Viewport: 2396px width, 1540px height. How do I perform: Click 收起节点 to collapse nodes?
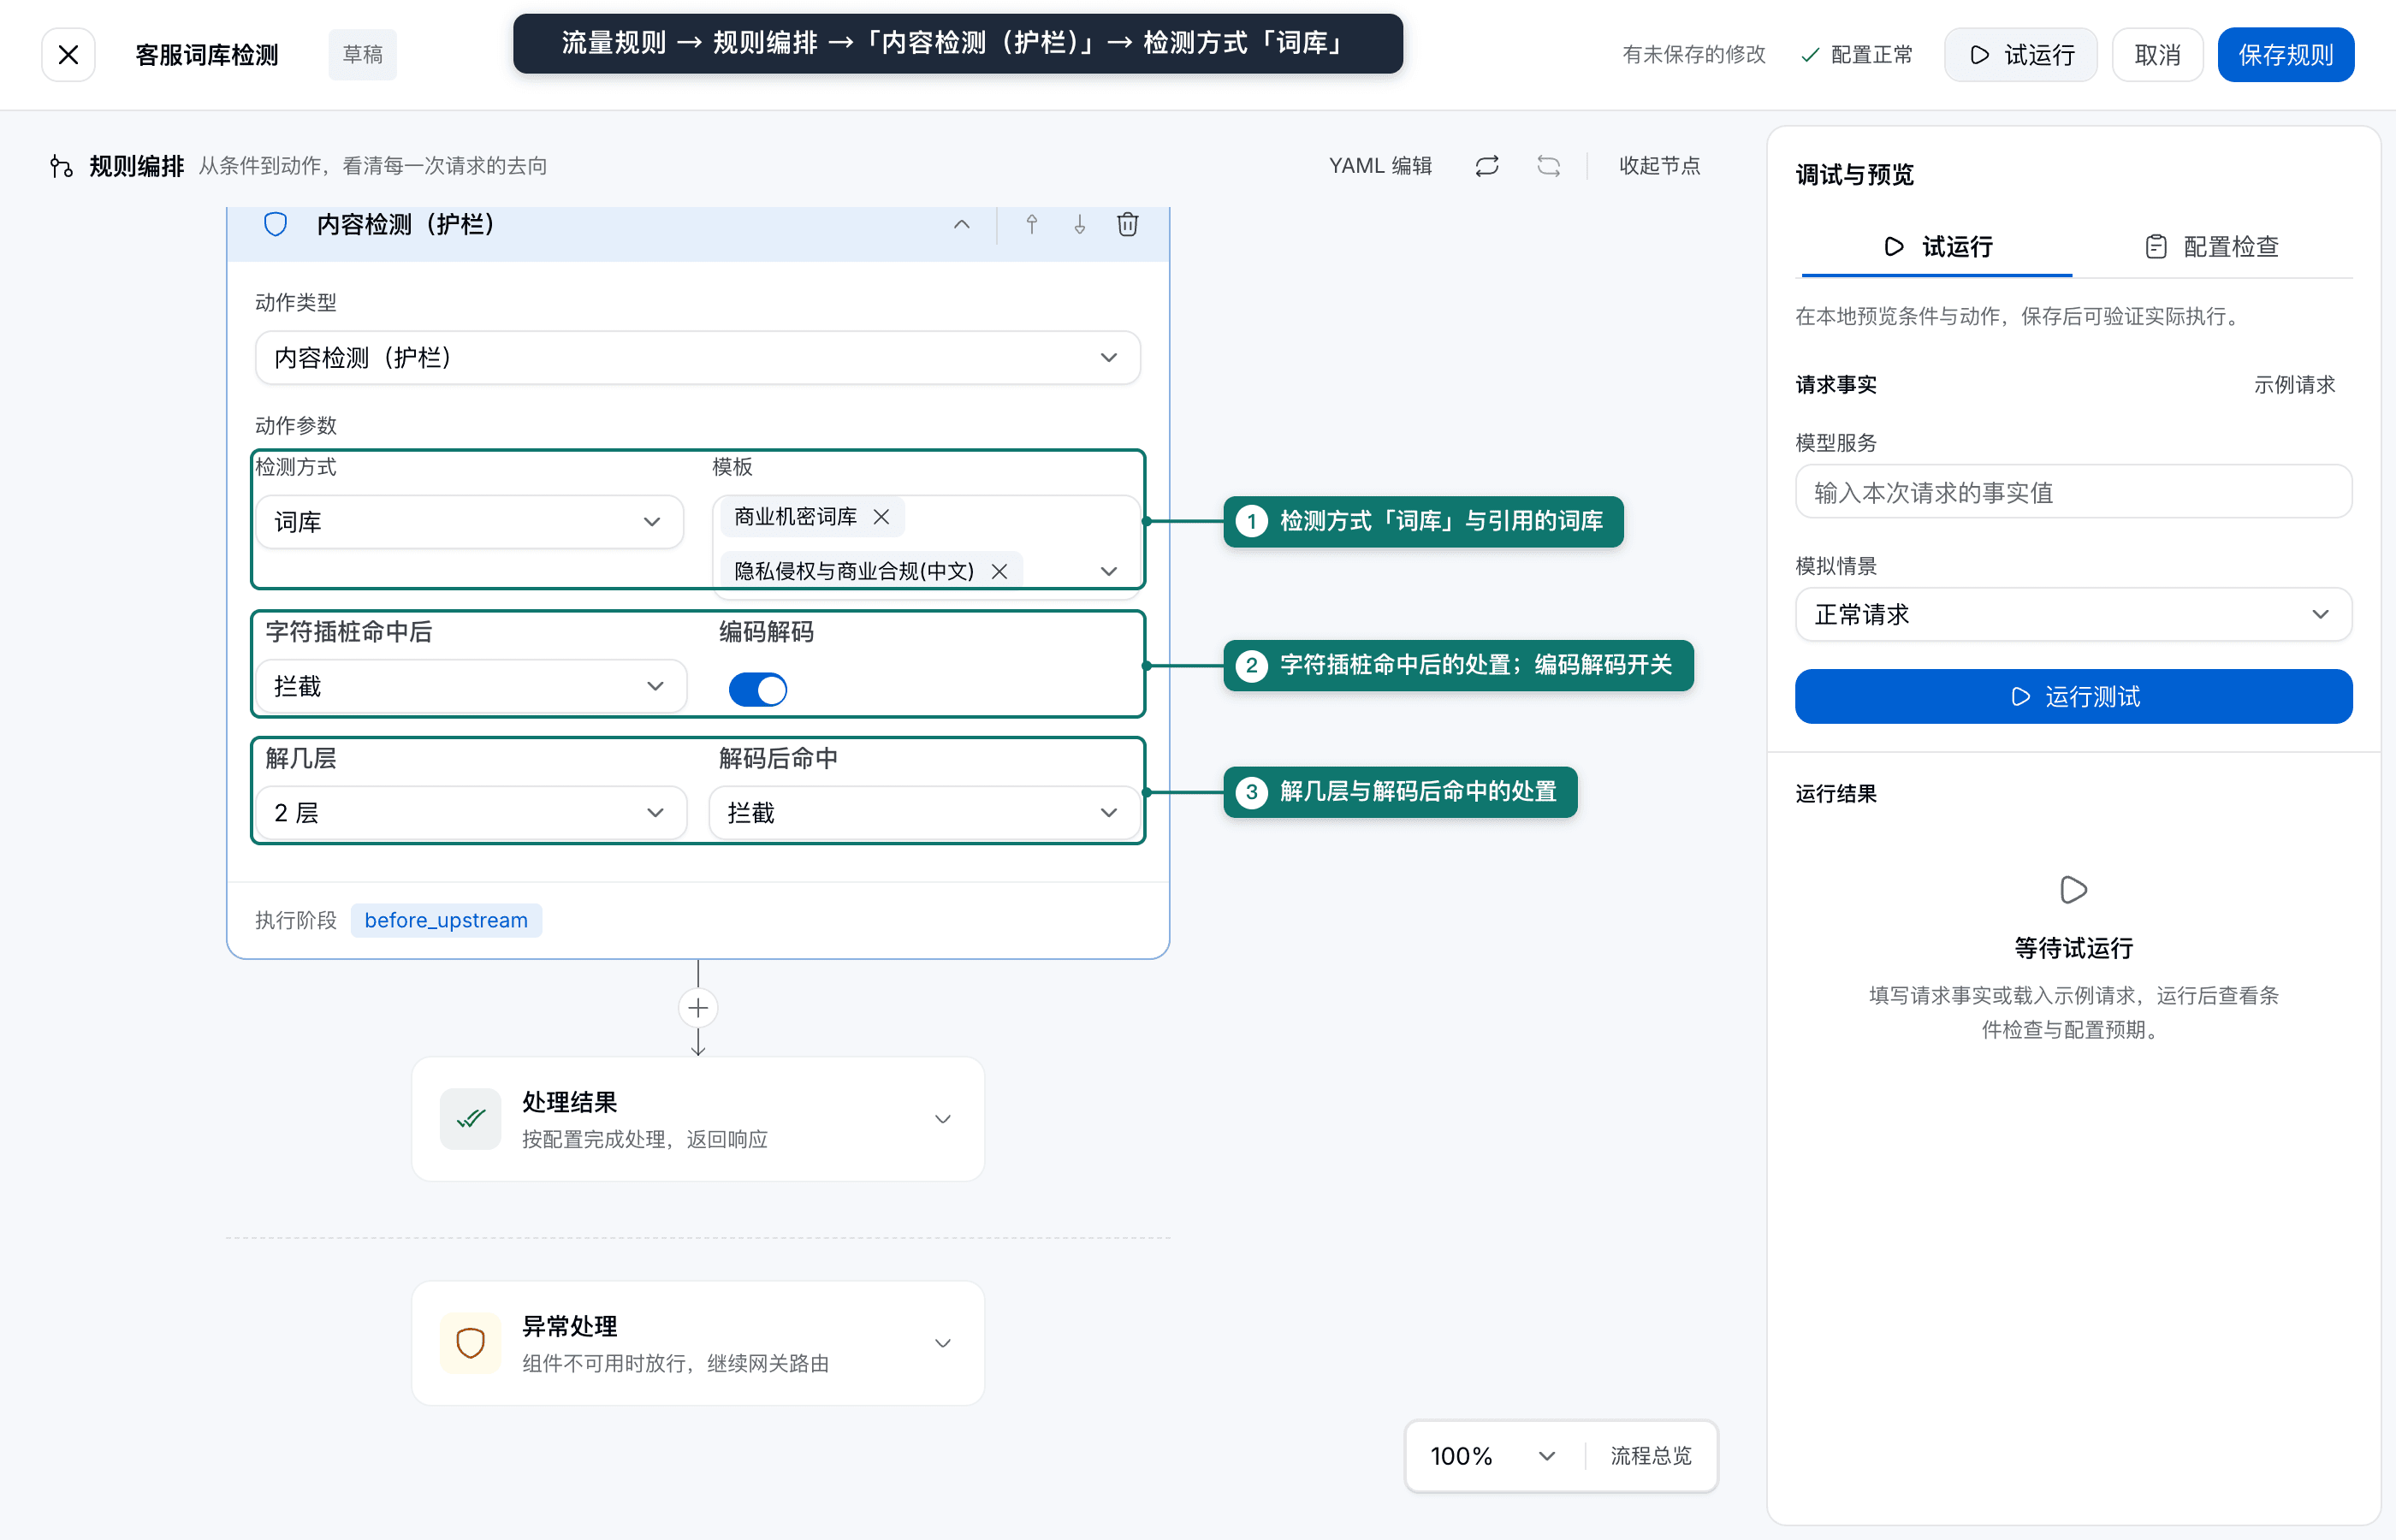[x=1659, y=165]
